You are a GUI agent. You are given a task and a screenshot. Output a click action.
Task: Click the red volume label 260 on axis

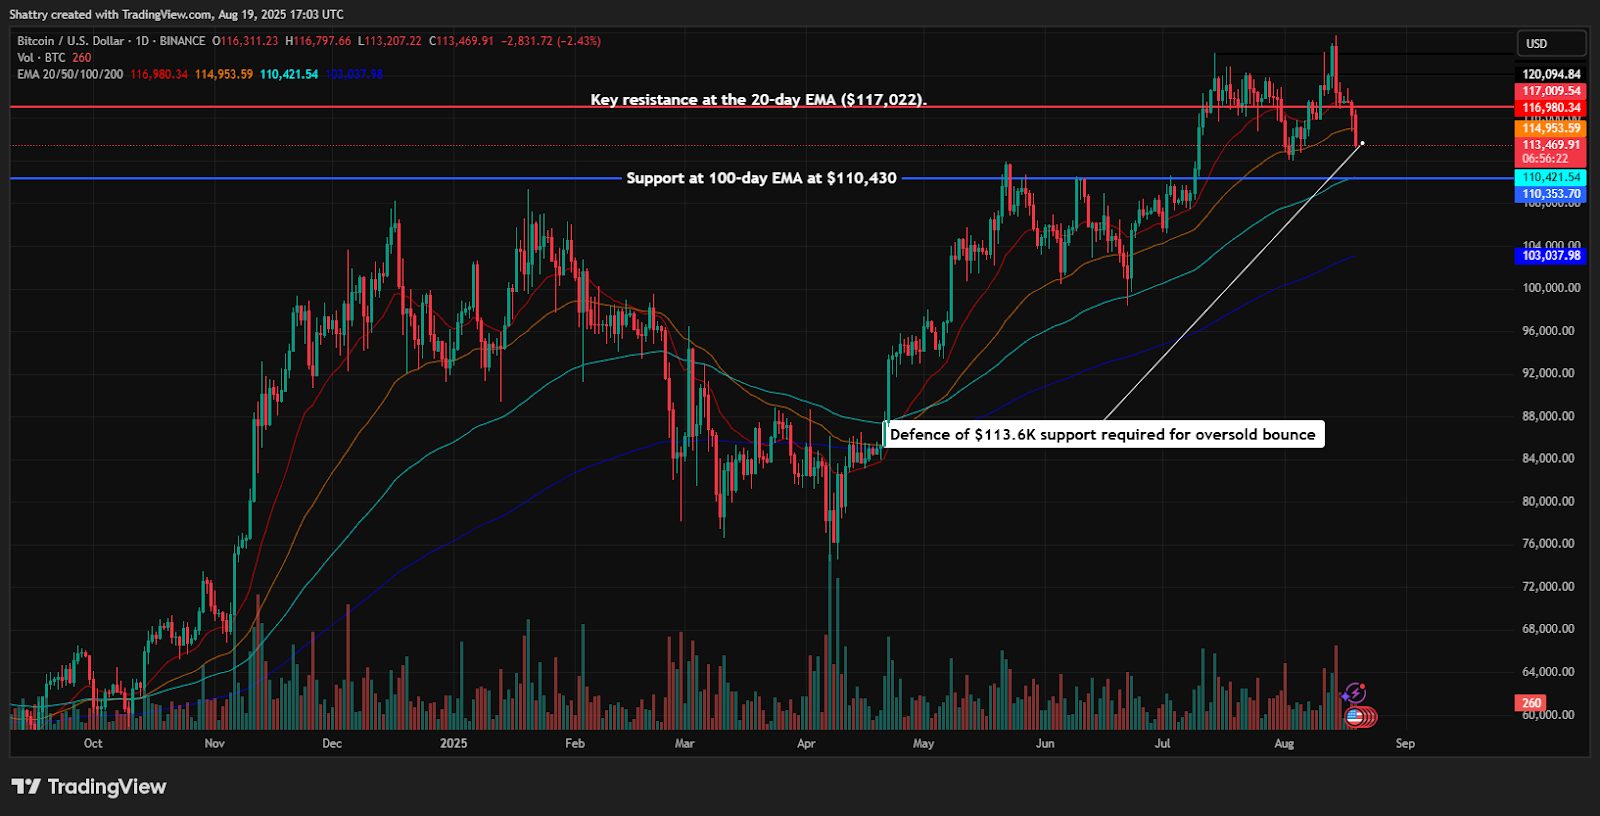point(1531,703)
